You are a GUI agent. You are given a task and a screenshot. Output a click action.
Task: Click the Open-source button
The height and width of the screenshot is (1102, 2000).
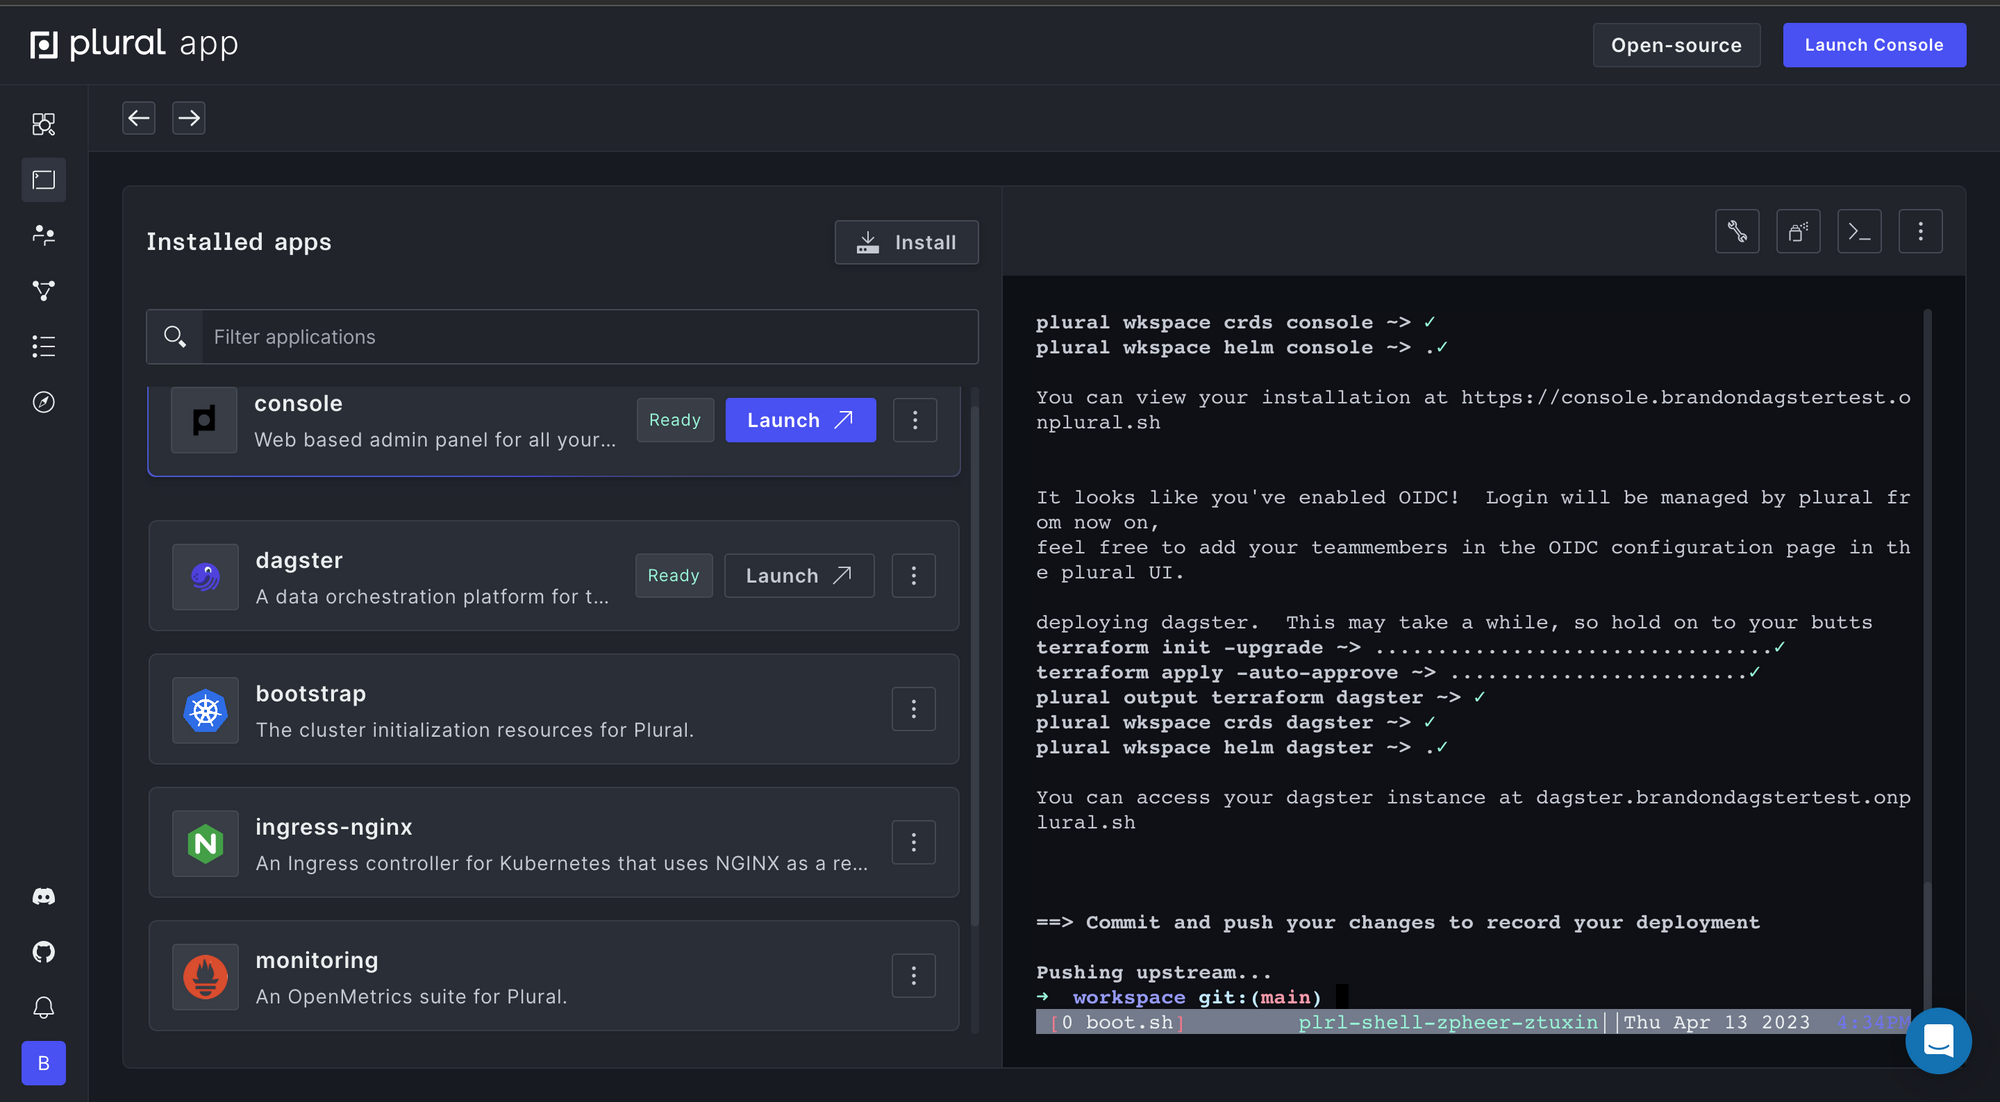[x=1677, y=45]
